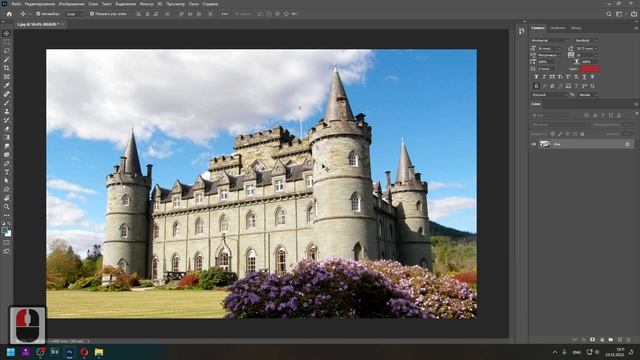Viewport: 640px width, 360px height.
Task: Open the Layers panel flyout menu
Action: pyautogui.click(x=636, y=104)
